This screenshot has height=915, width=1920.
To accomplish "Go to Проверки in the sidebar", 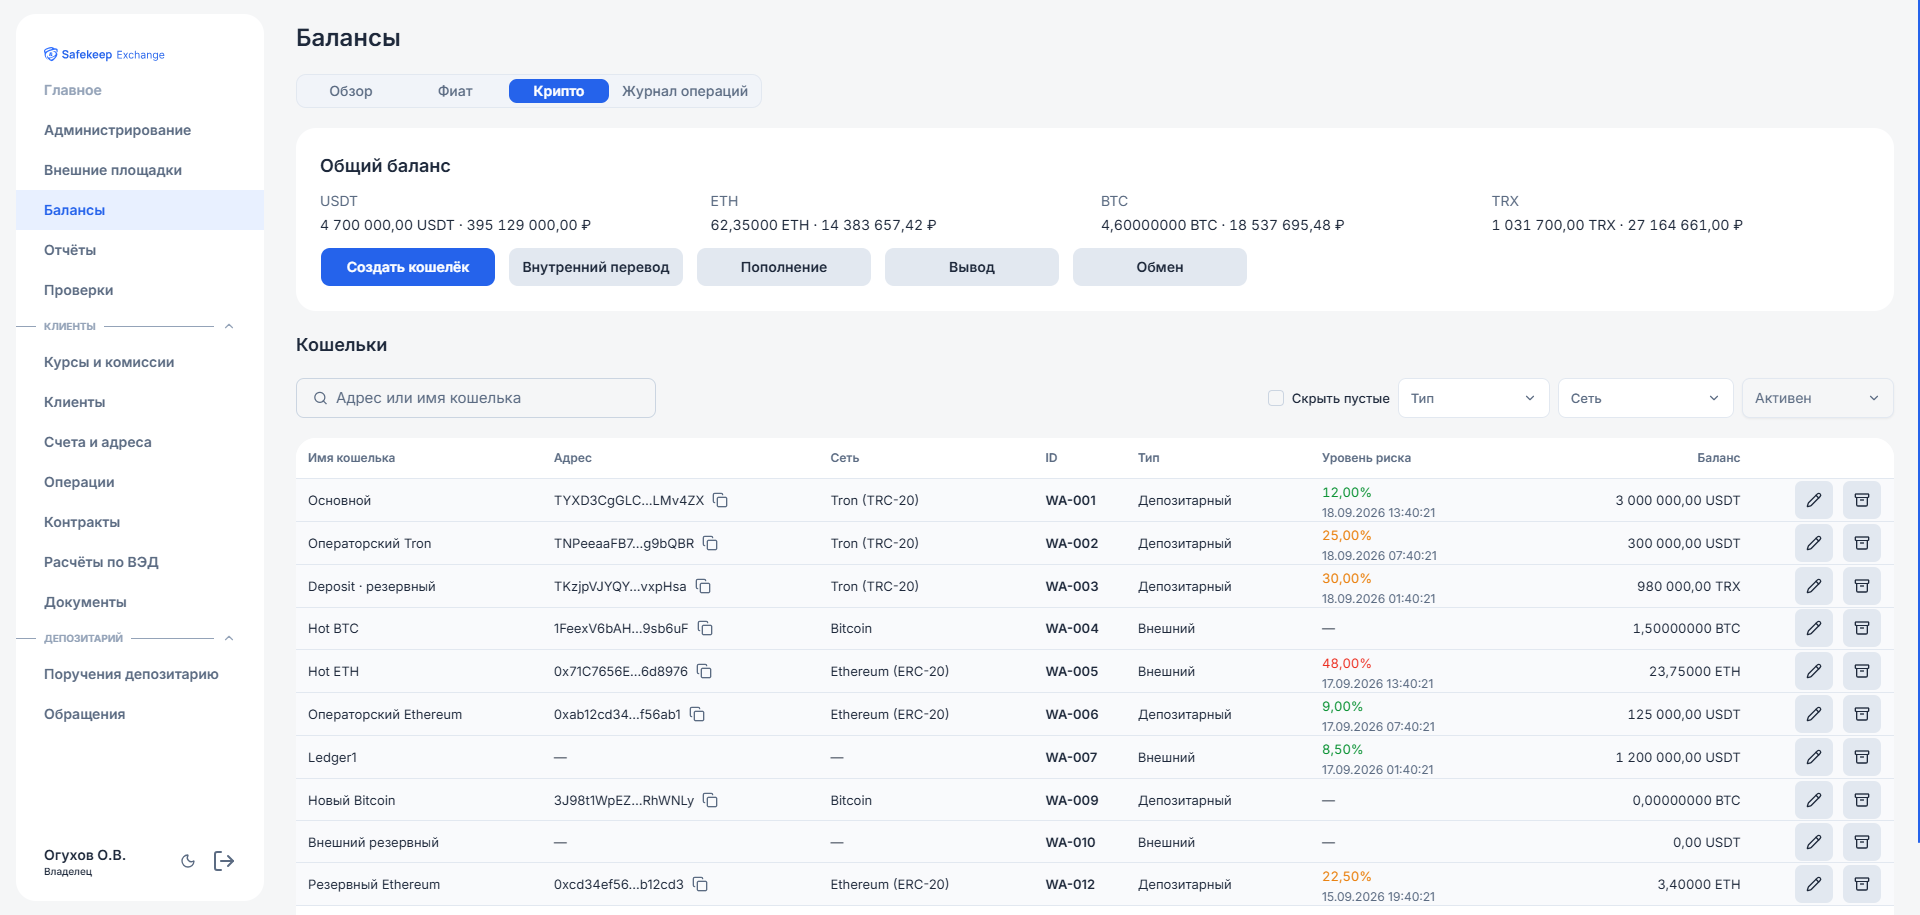I will click(140, 290).
